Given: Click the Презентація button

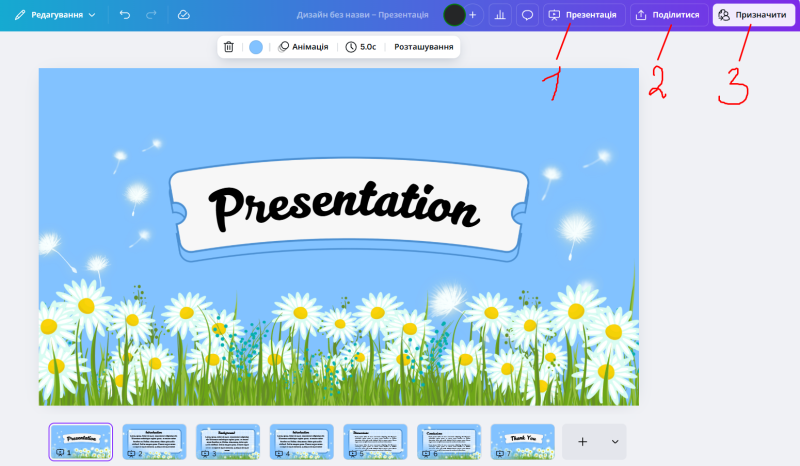Looking at the screenshot, I should pos(583,15).
